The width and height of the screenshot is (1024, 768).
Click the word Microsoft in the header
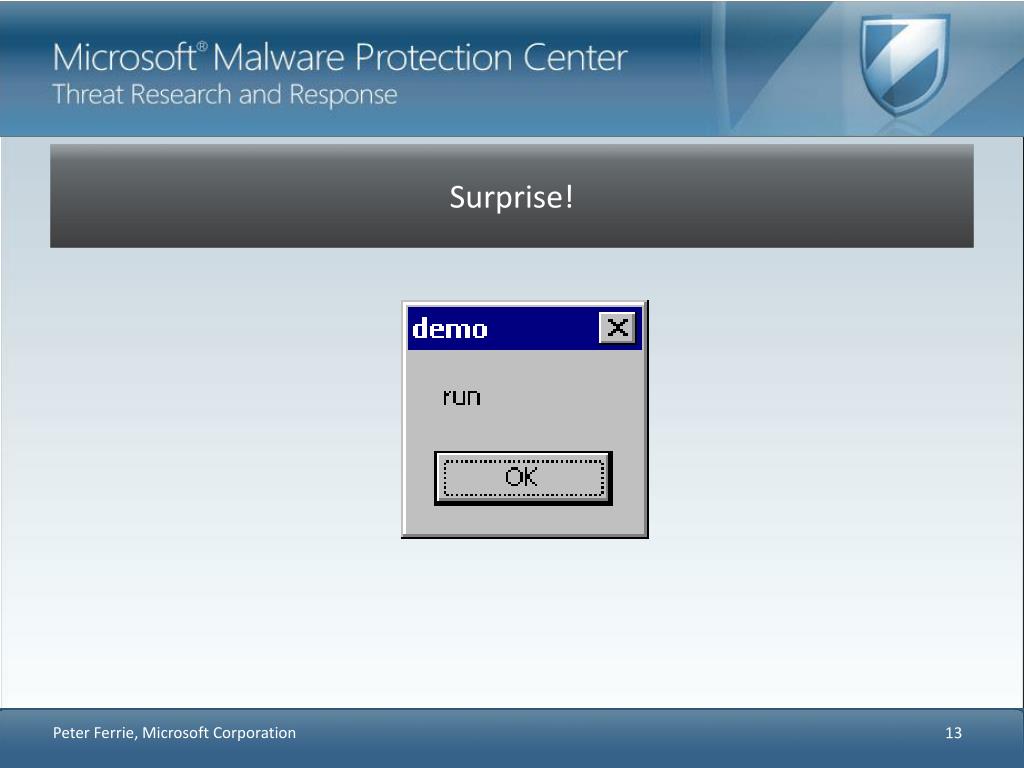[x=124, y=57]
